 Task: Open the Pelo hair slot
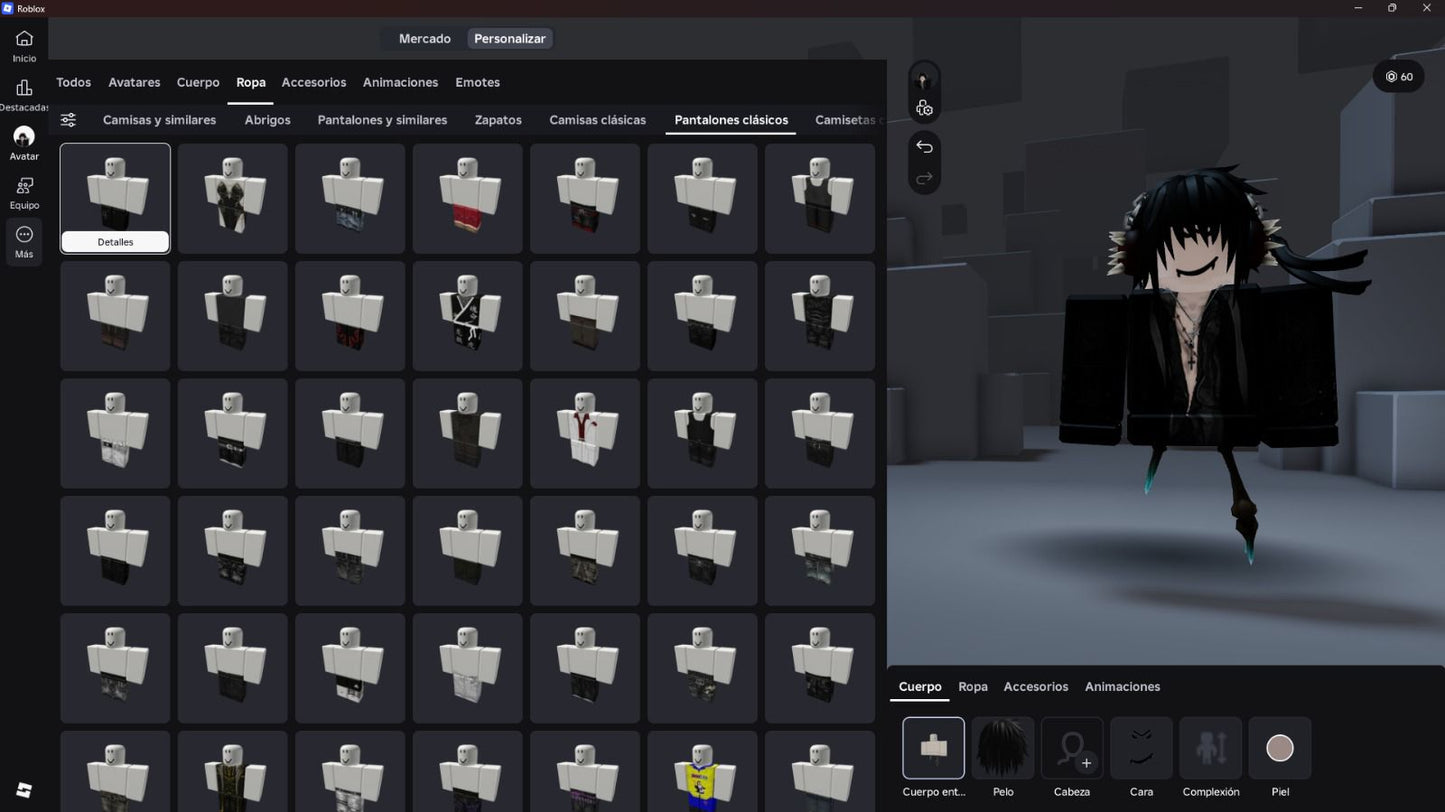[x=1003, y=748]
